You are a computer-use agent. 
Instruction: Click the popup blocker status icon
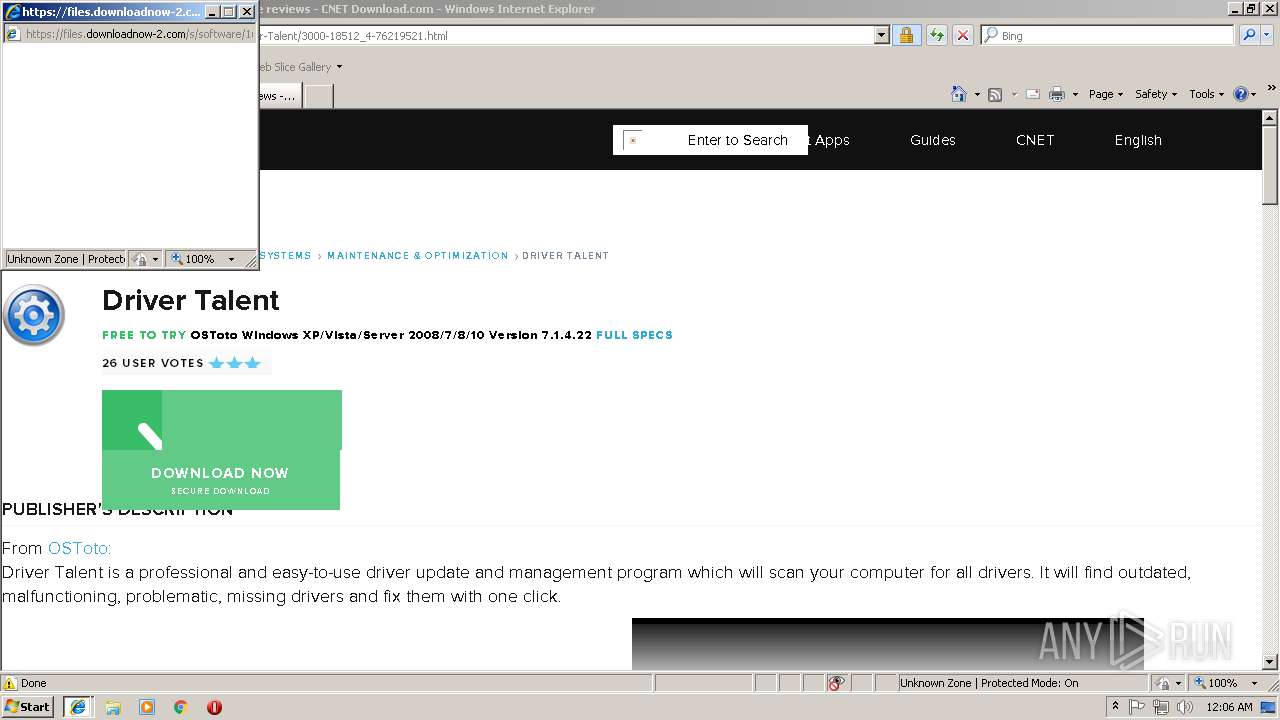[x=836, y=683]
